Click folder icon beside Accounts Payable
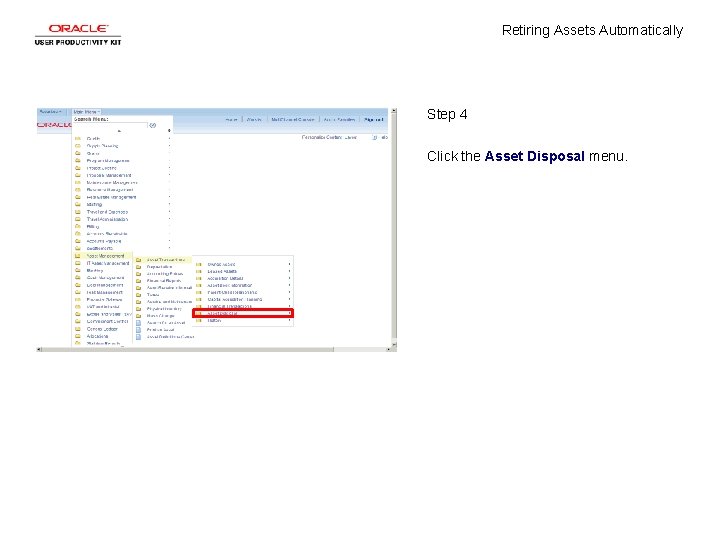Screen dimensions: 720x540 point(78,241)
